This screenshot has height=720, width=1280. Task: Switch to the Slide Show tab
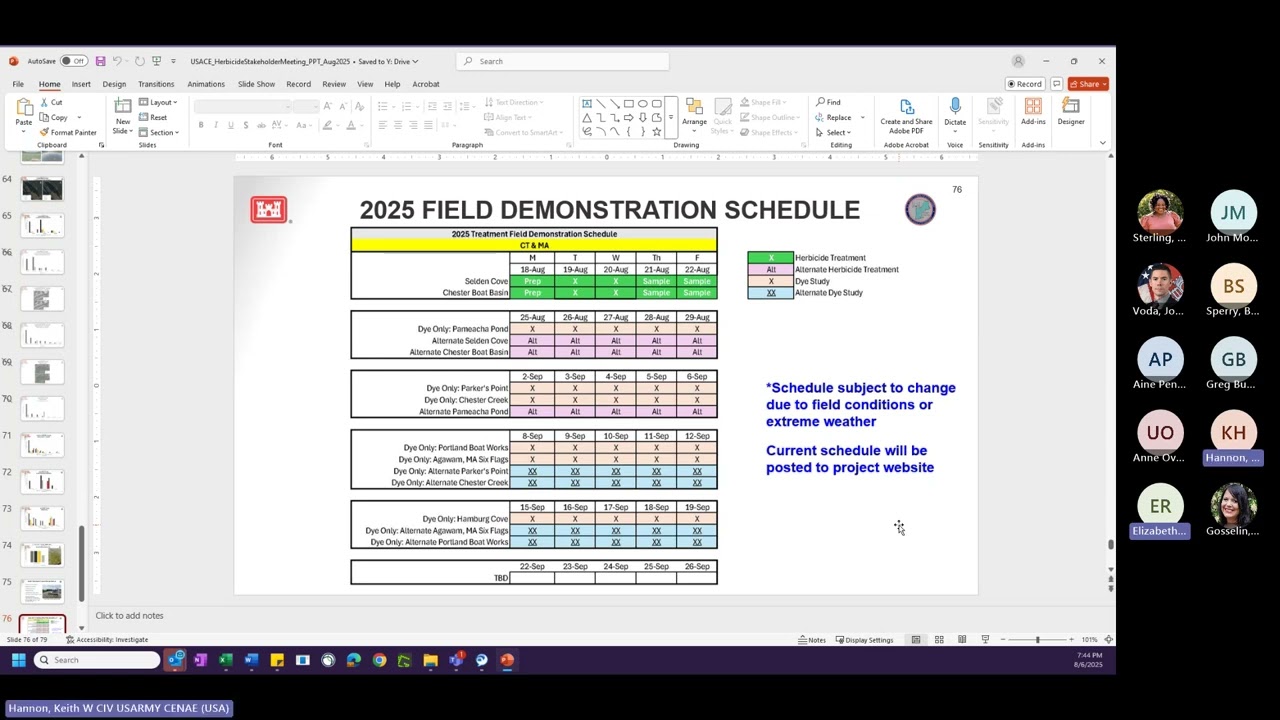point(256,84)
